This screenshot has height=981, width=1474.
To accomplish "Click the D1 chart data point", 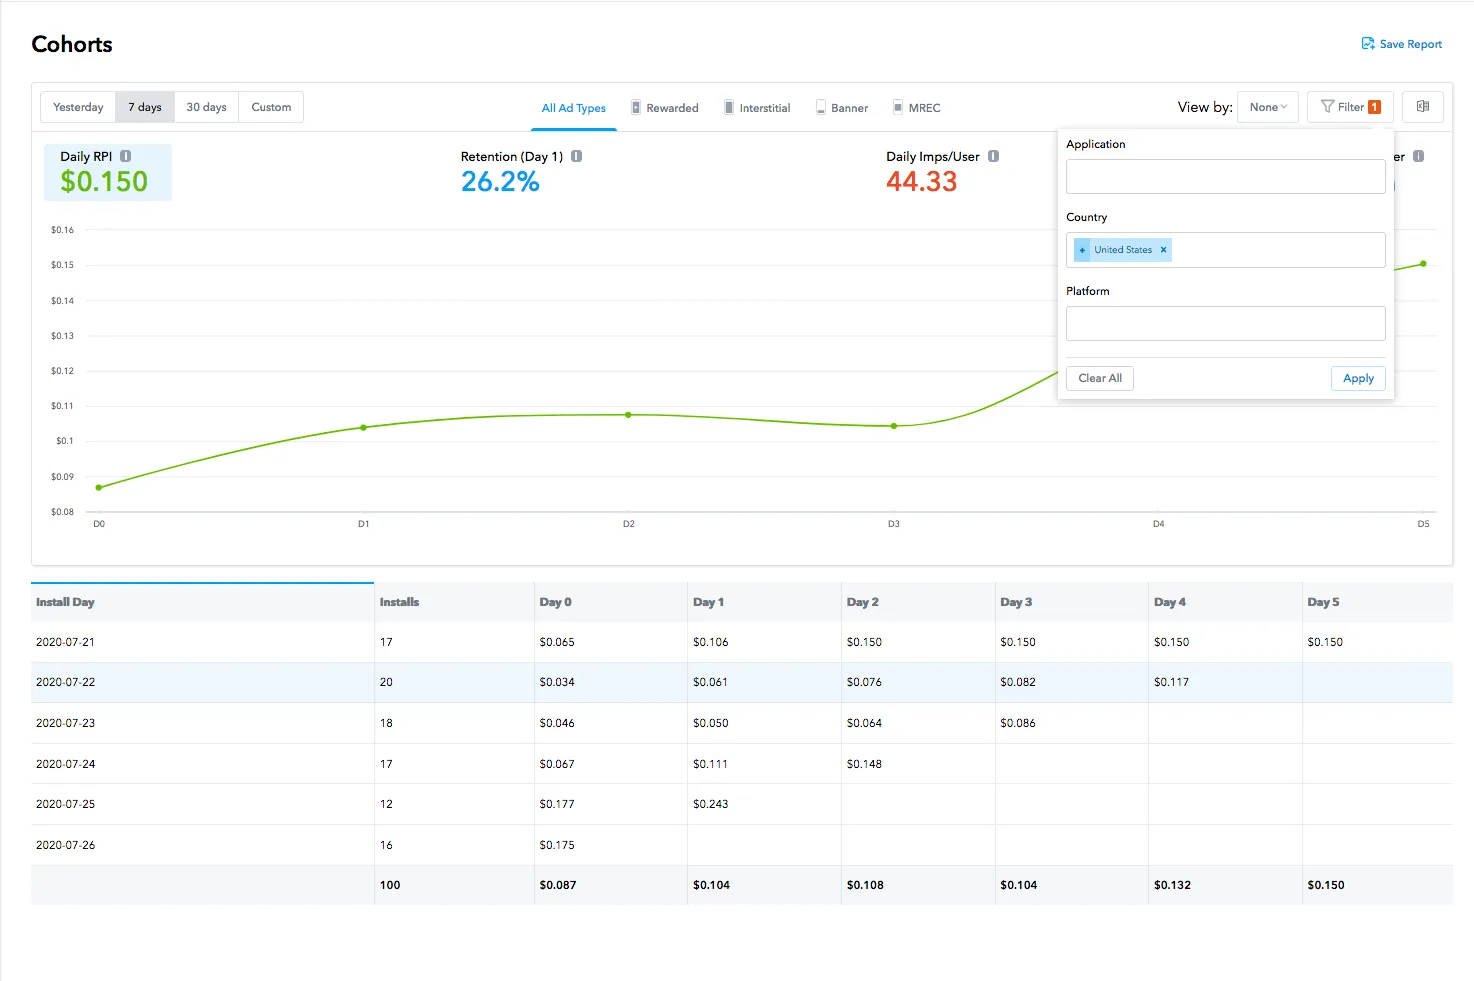I will 363,428.
